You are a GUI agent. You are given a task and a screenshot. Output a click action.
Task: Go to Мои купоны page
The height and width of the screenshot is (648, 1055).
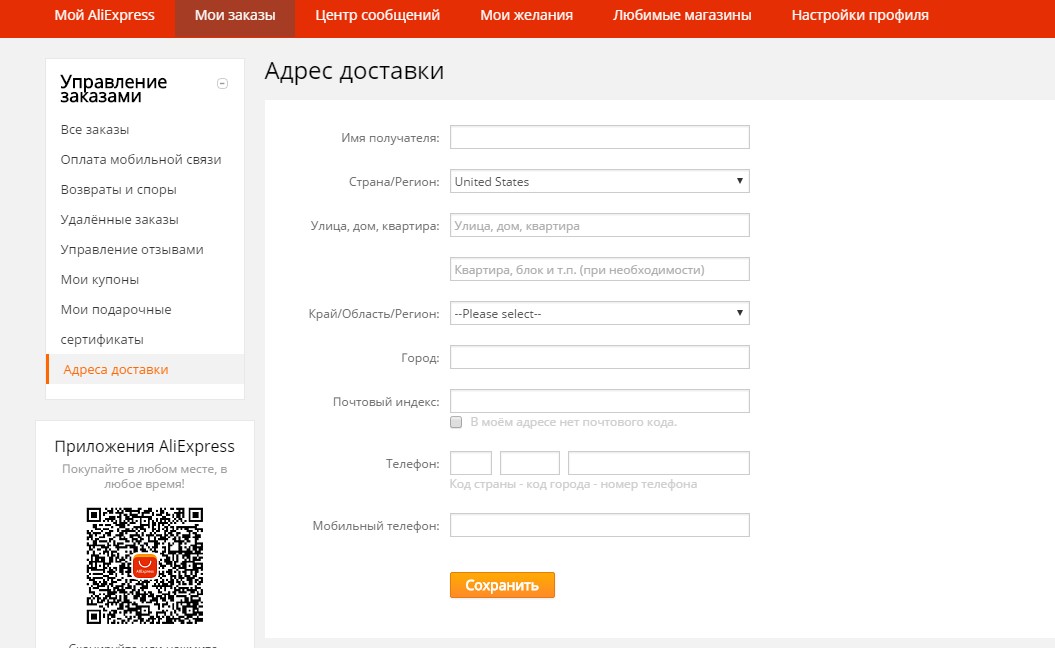pyautogui.click(x=100, y=279)
